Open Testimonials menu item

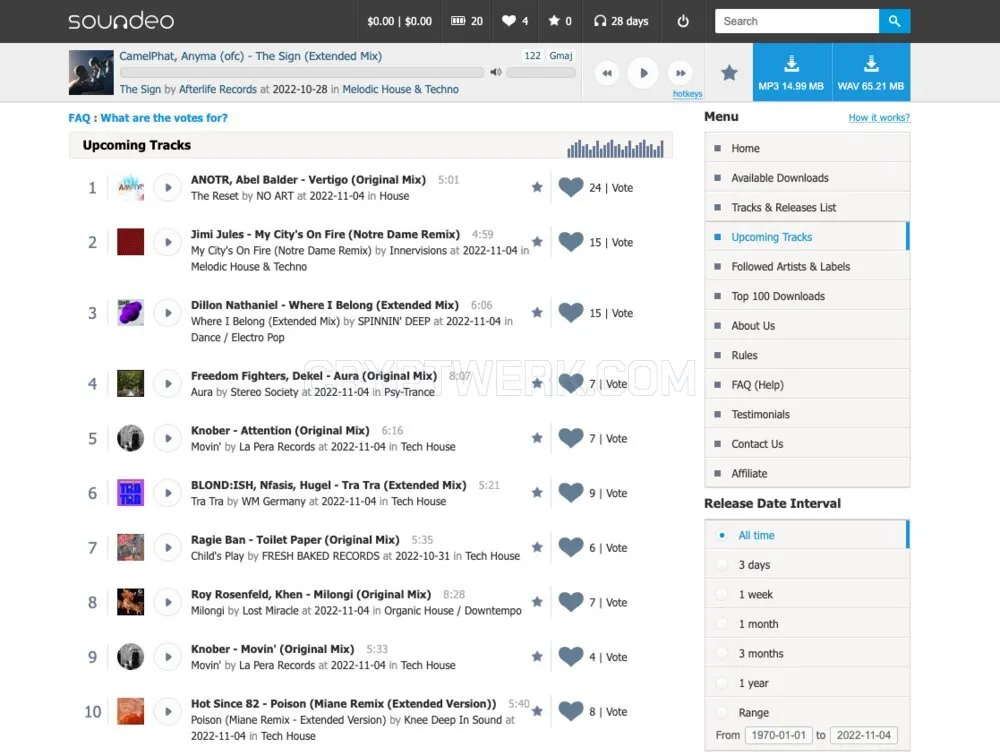tap(807, 414)
